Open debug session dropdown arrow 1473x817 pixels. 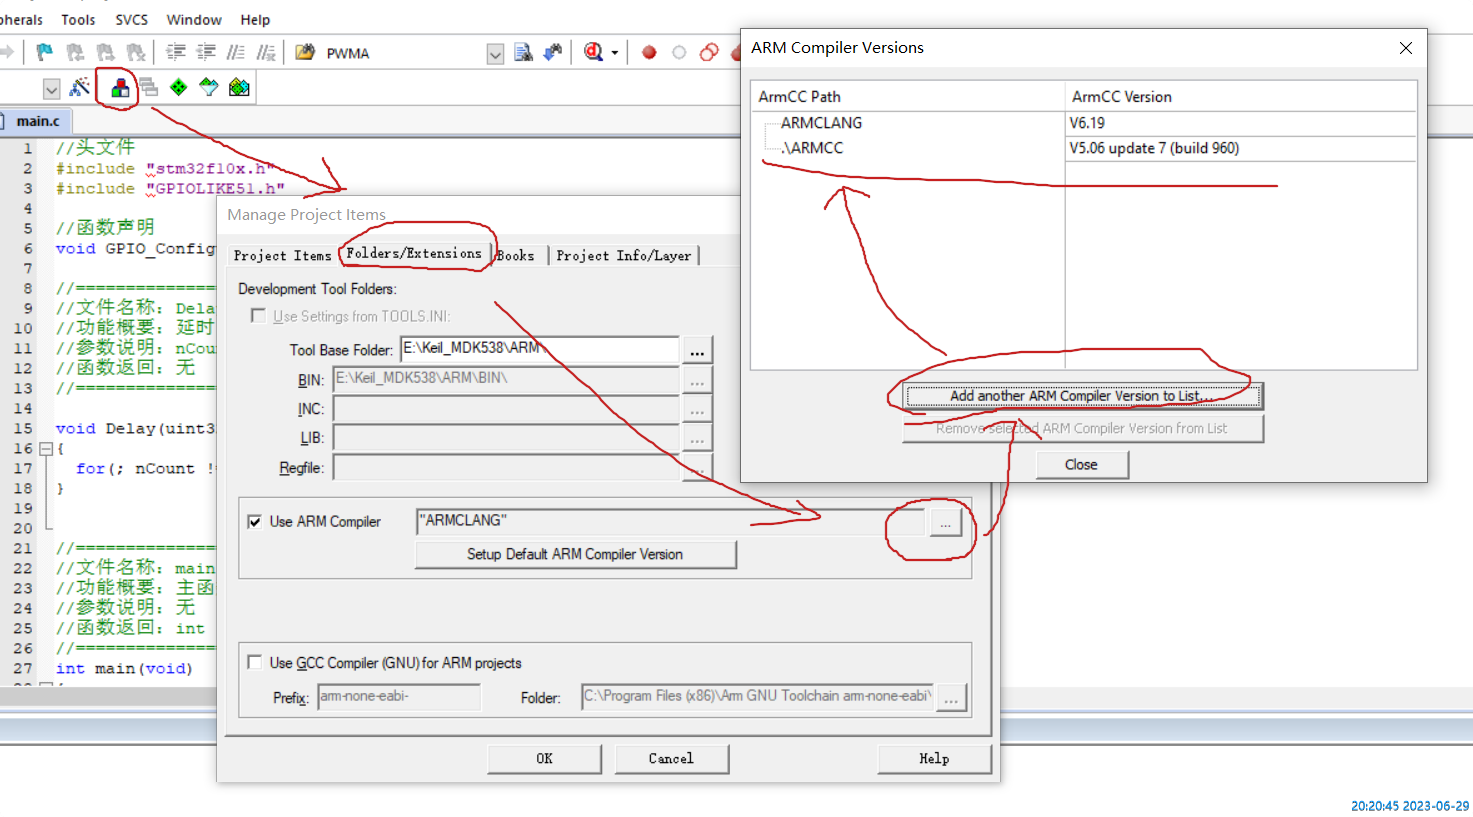(x=615, y=53)
